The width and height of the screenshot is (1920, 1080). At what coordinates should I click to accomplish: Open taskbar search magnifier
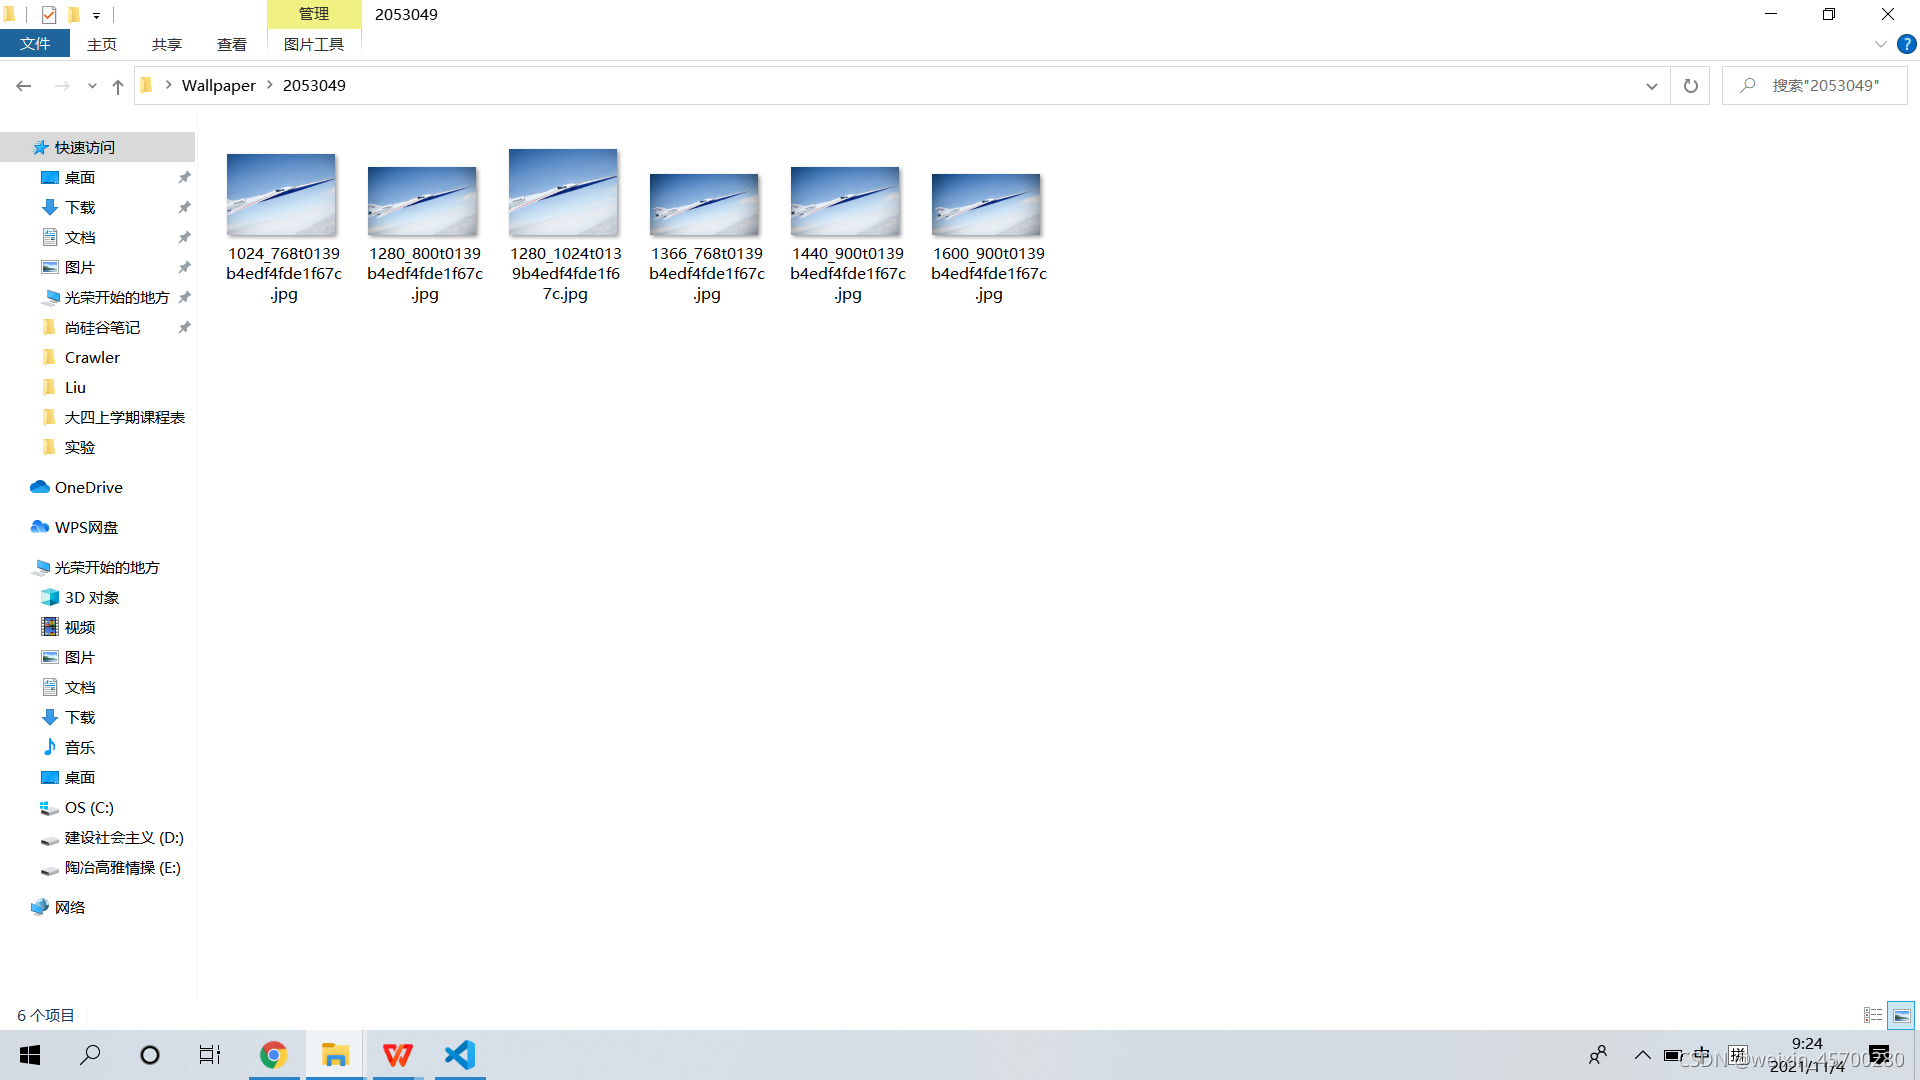(x=90, y=1055)
